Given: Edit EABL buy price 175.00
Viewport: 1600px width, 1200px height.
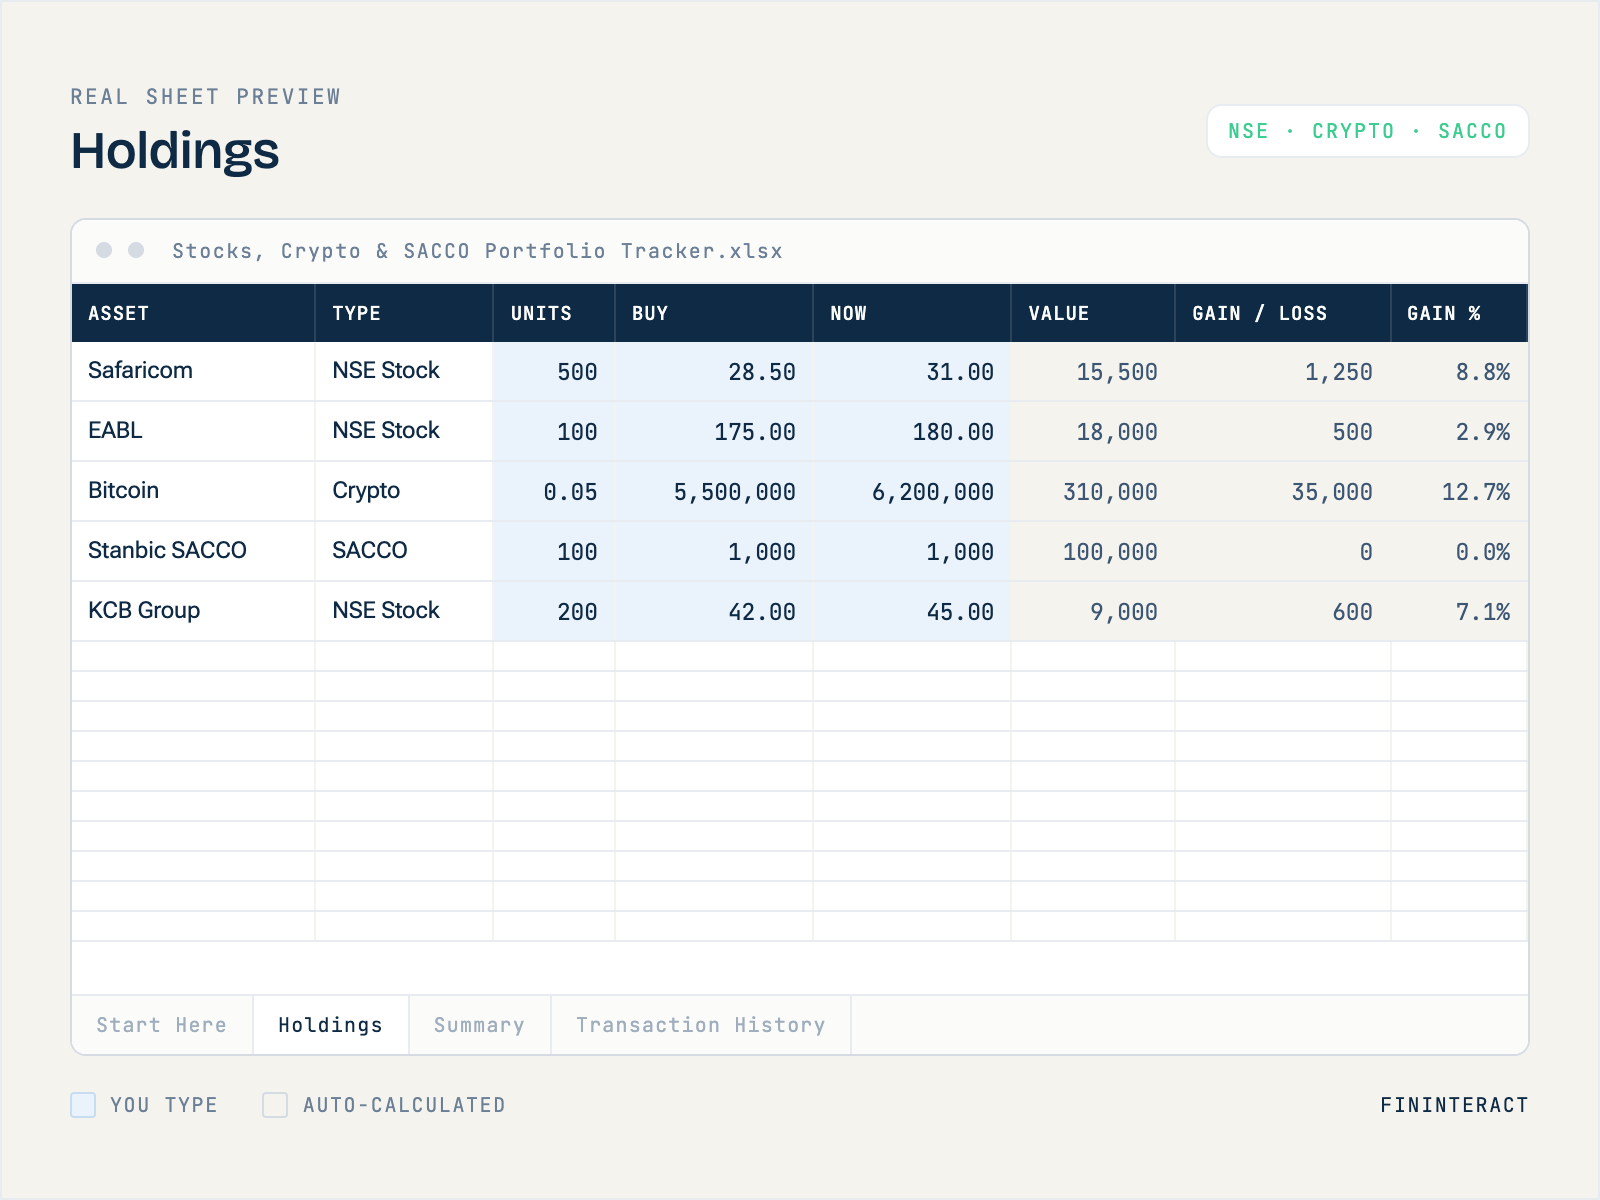Looking at the screenshot, I should click(x=714, y=431).
